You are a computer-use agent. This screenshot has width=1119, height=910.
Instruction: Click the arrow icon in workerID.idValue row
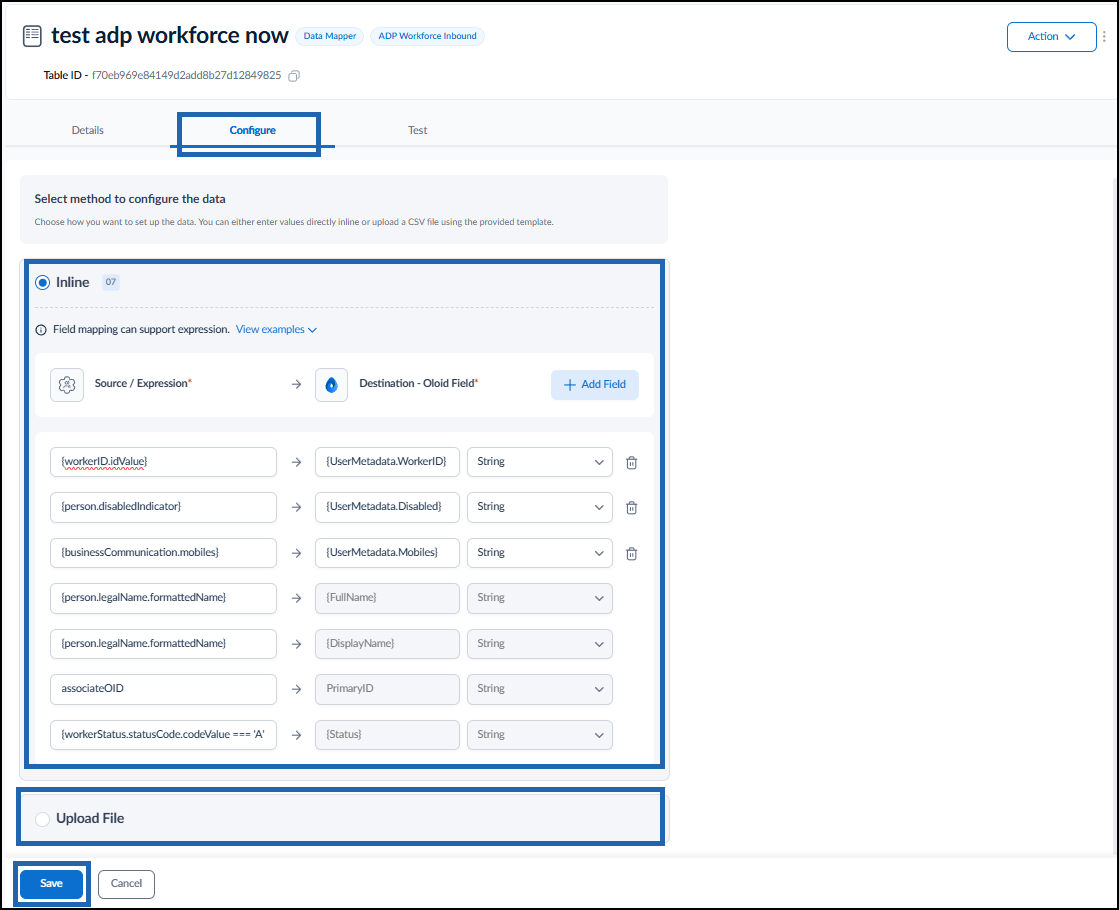(x=296, y=462)
